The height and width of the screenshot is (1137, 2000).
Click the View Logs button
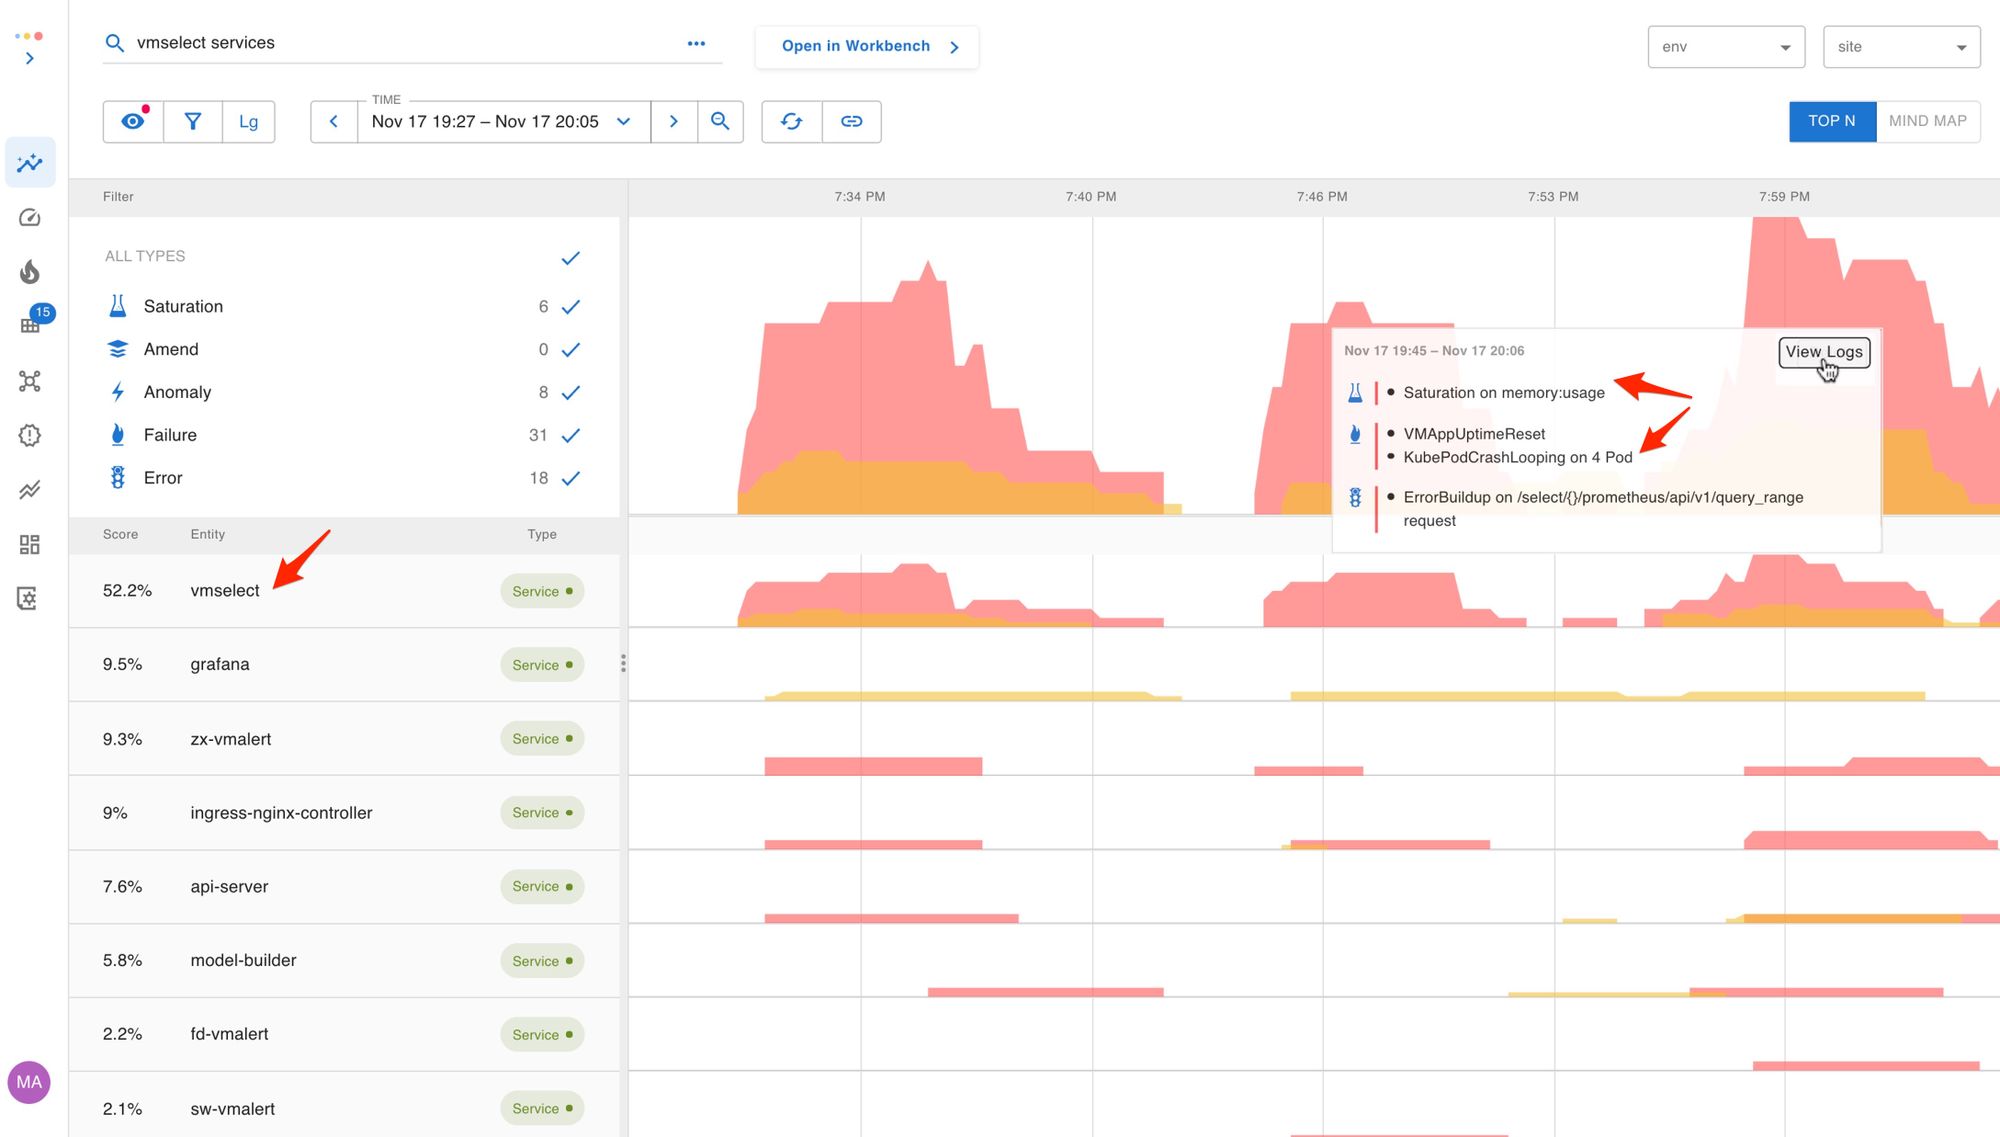1823,352
